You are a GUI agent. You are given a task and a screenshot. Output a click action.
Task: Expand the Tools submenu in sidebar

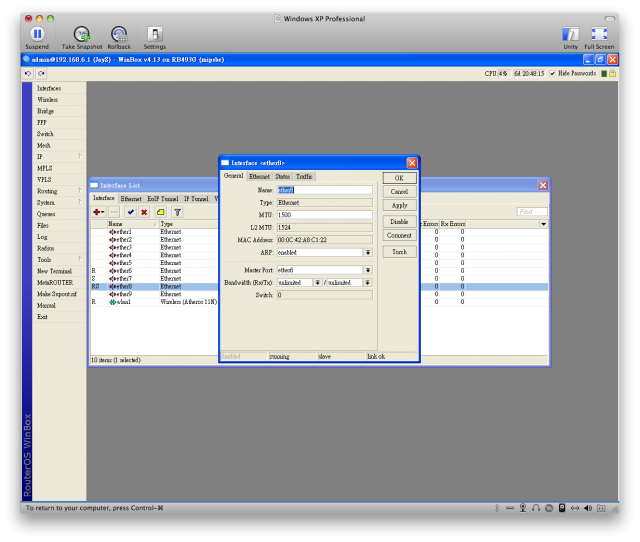tap(80, 259)
